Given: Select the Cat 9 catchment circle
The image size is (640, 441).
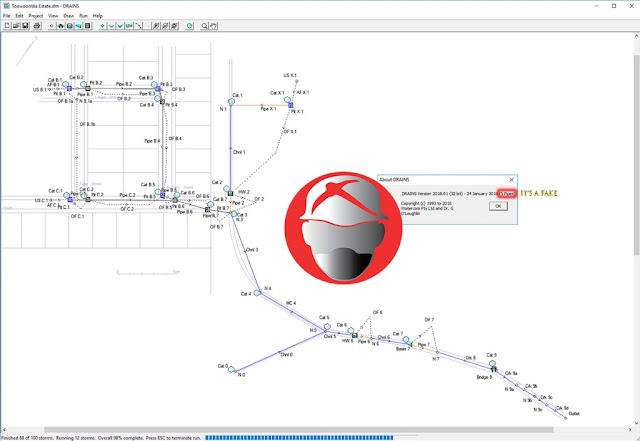Looking at the screenshot, I should pos(493,363).
